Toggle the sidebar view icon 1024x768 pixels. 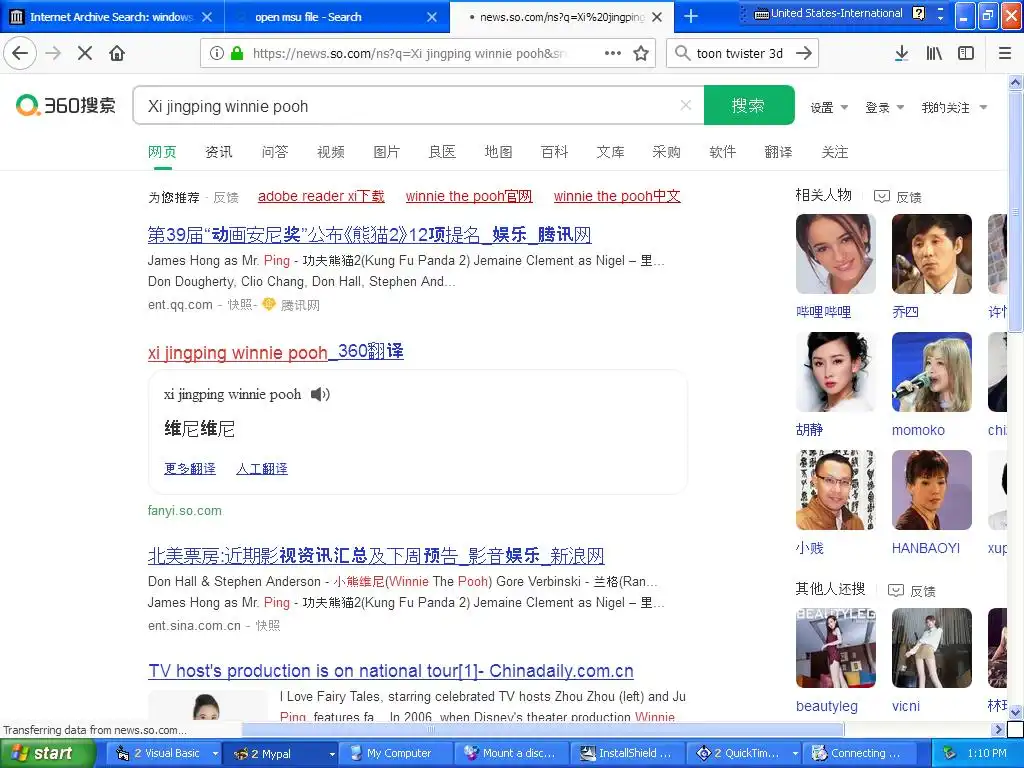pos(966,54)
